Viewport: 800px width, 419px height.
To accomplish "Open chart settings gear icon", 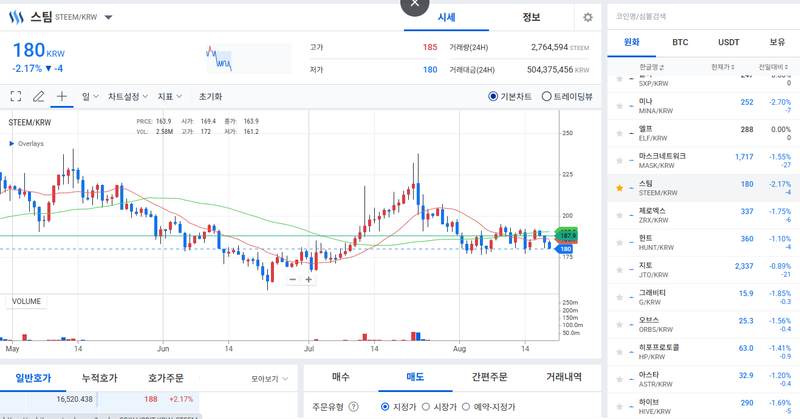I will [588, 17].
